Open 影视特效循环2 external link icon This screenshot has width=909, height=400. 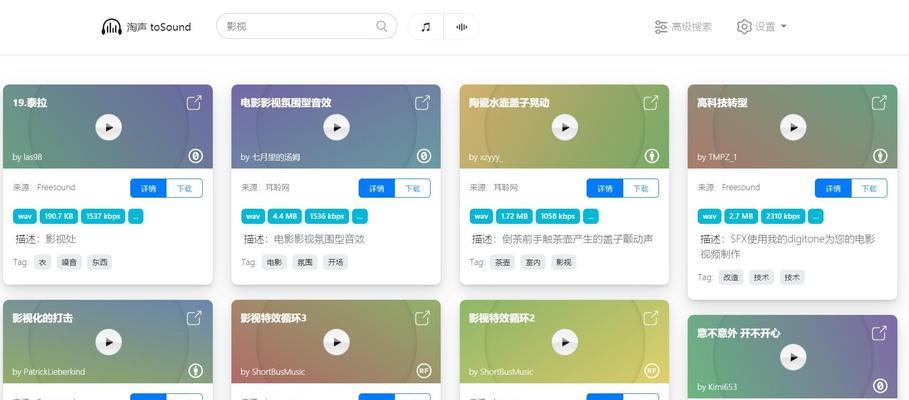(651, 318)
